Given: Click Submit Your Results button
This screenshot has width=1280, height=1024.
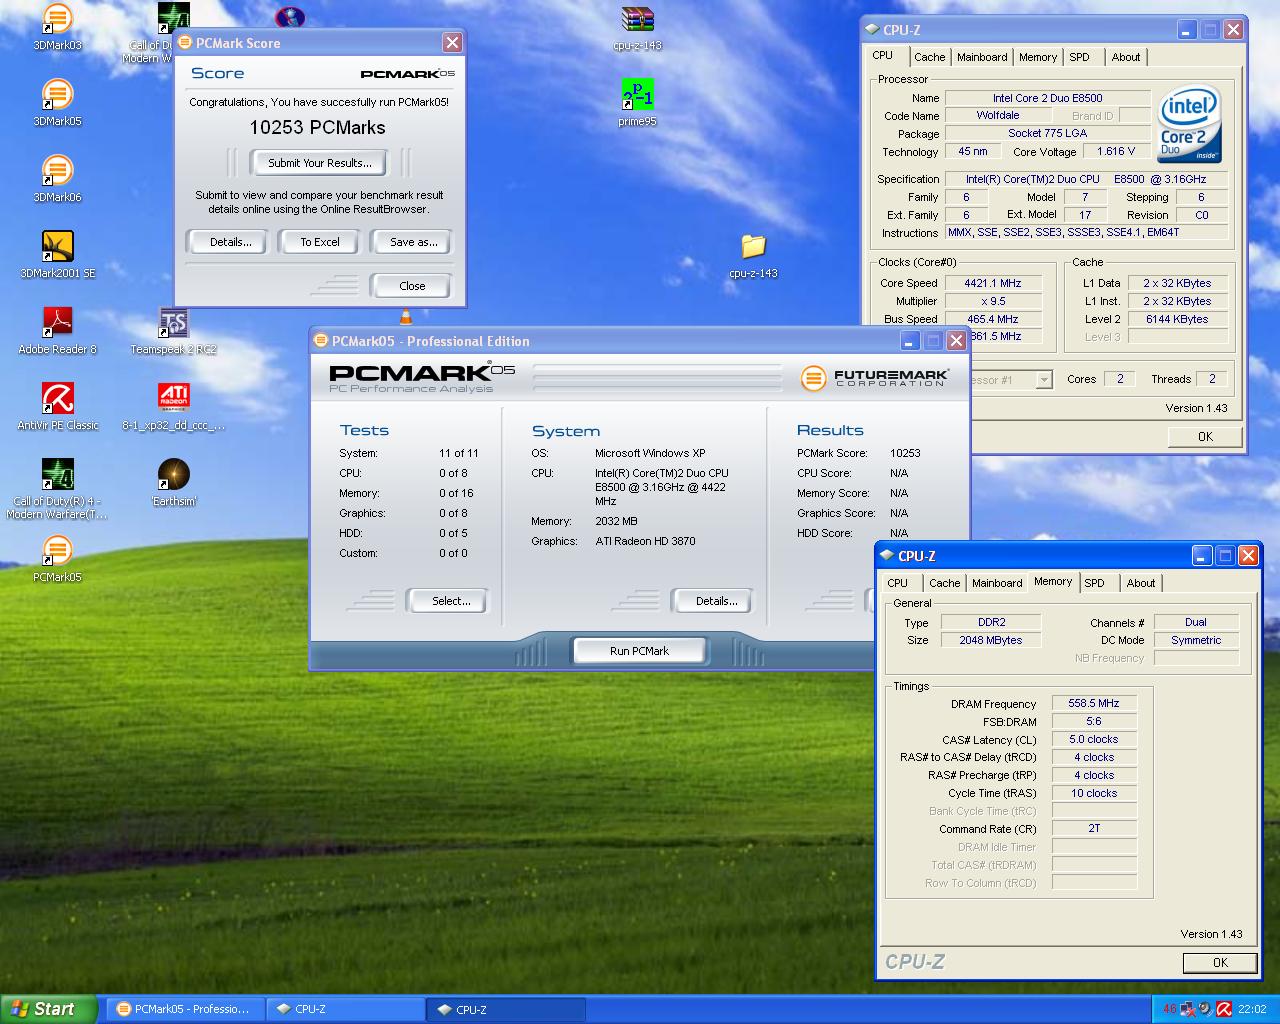Looking at the screenshot, I should (320, 163).
